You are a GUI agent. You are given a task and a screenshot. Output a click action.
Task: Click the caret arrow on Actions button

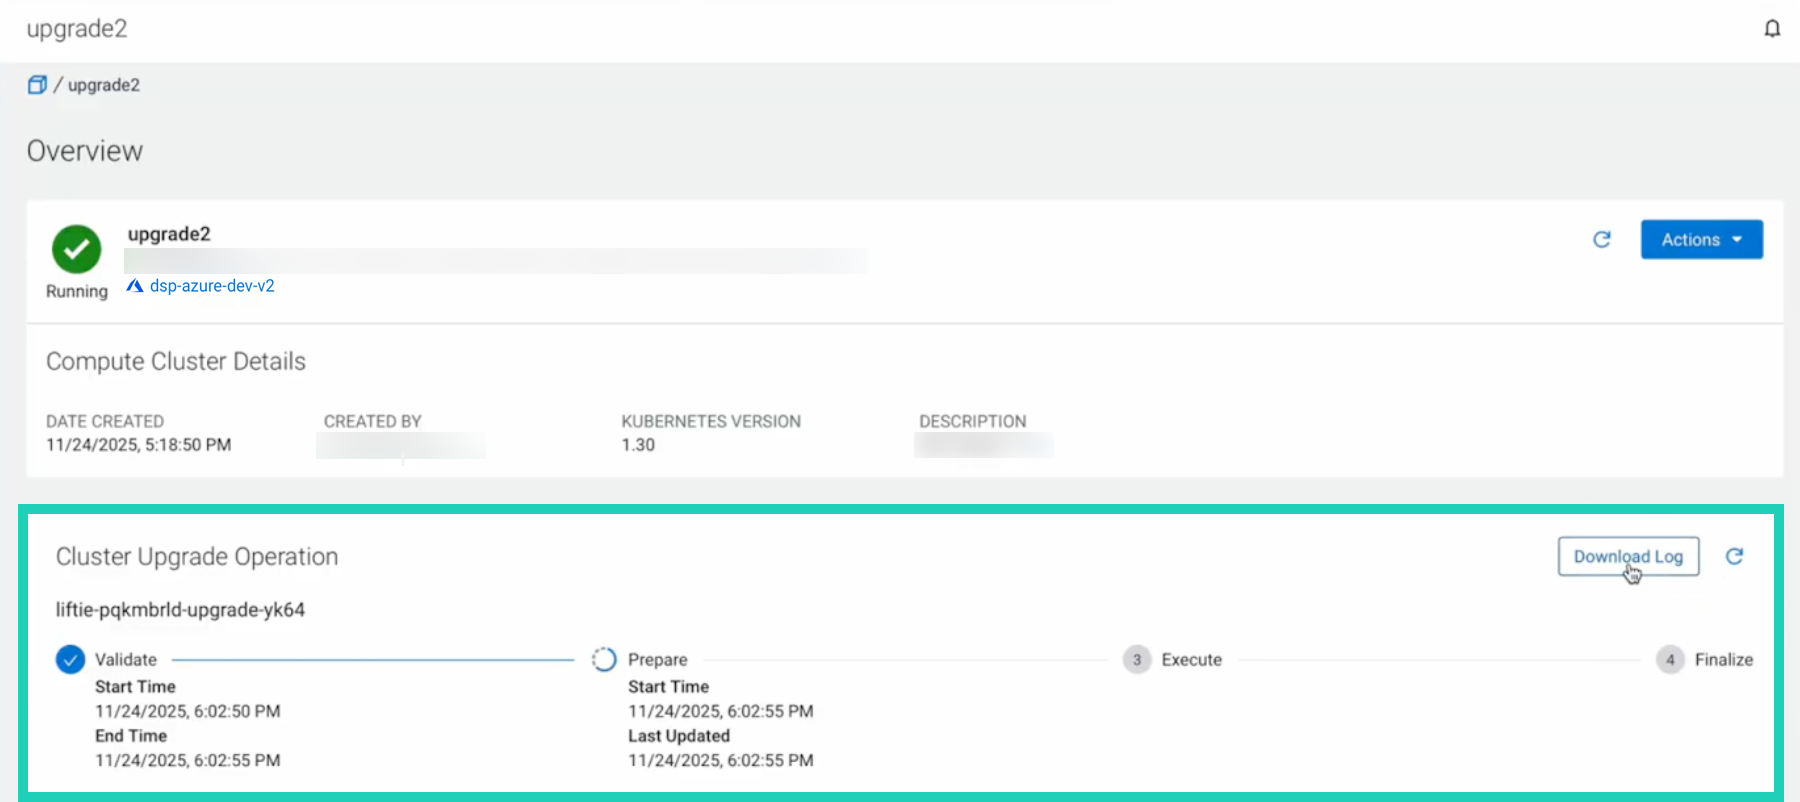pos(1737,240)
